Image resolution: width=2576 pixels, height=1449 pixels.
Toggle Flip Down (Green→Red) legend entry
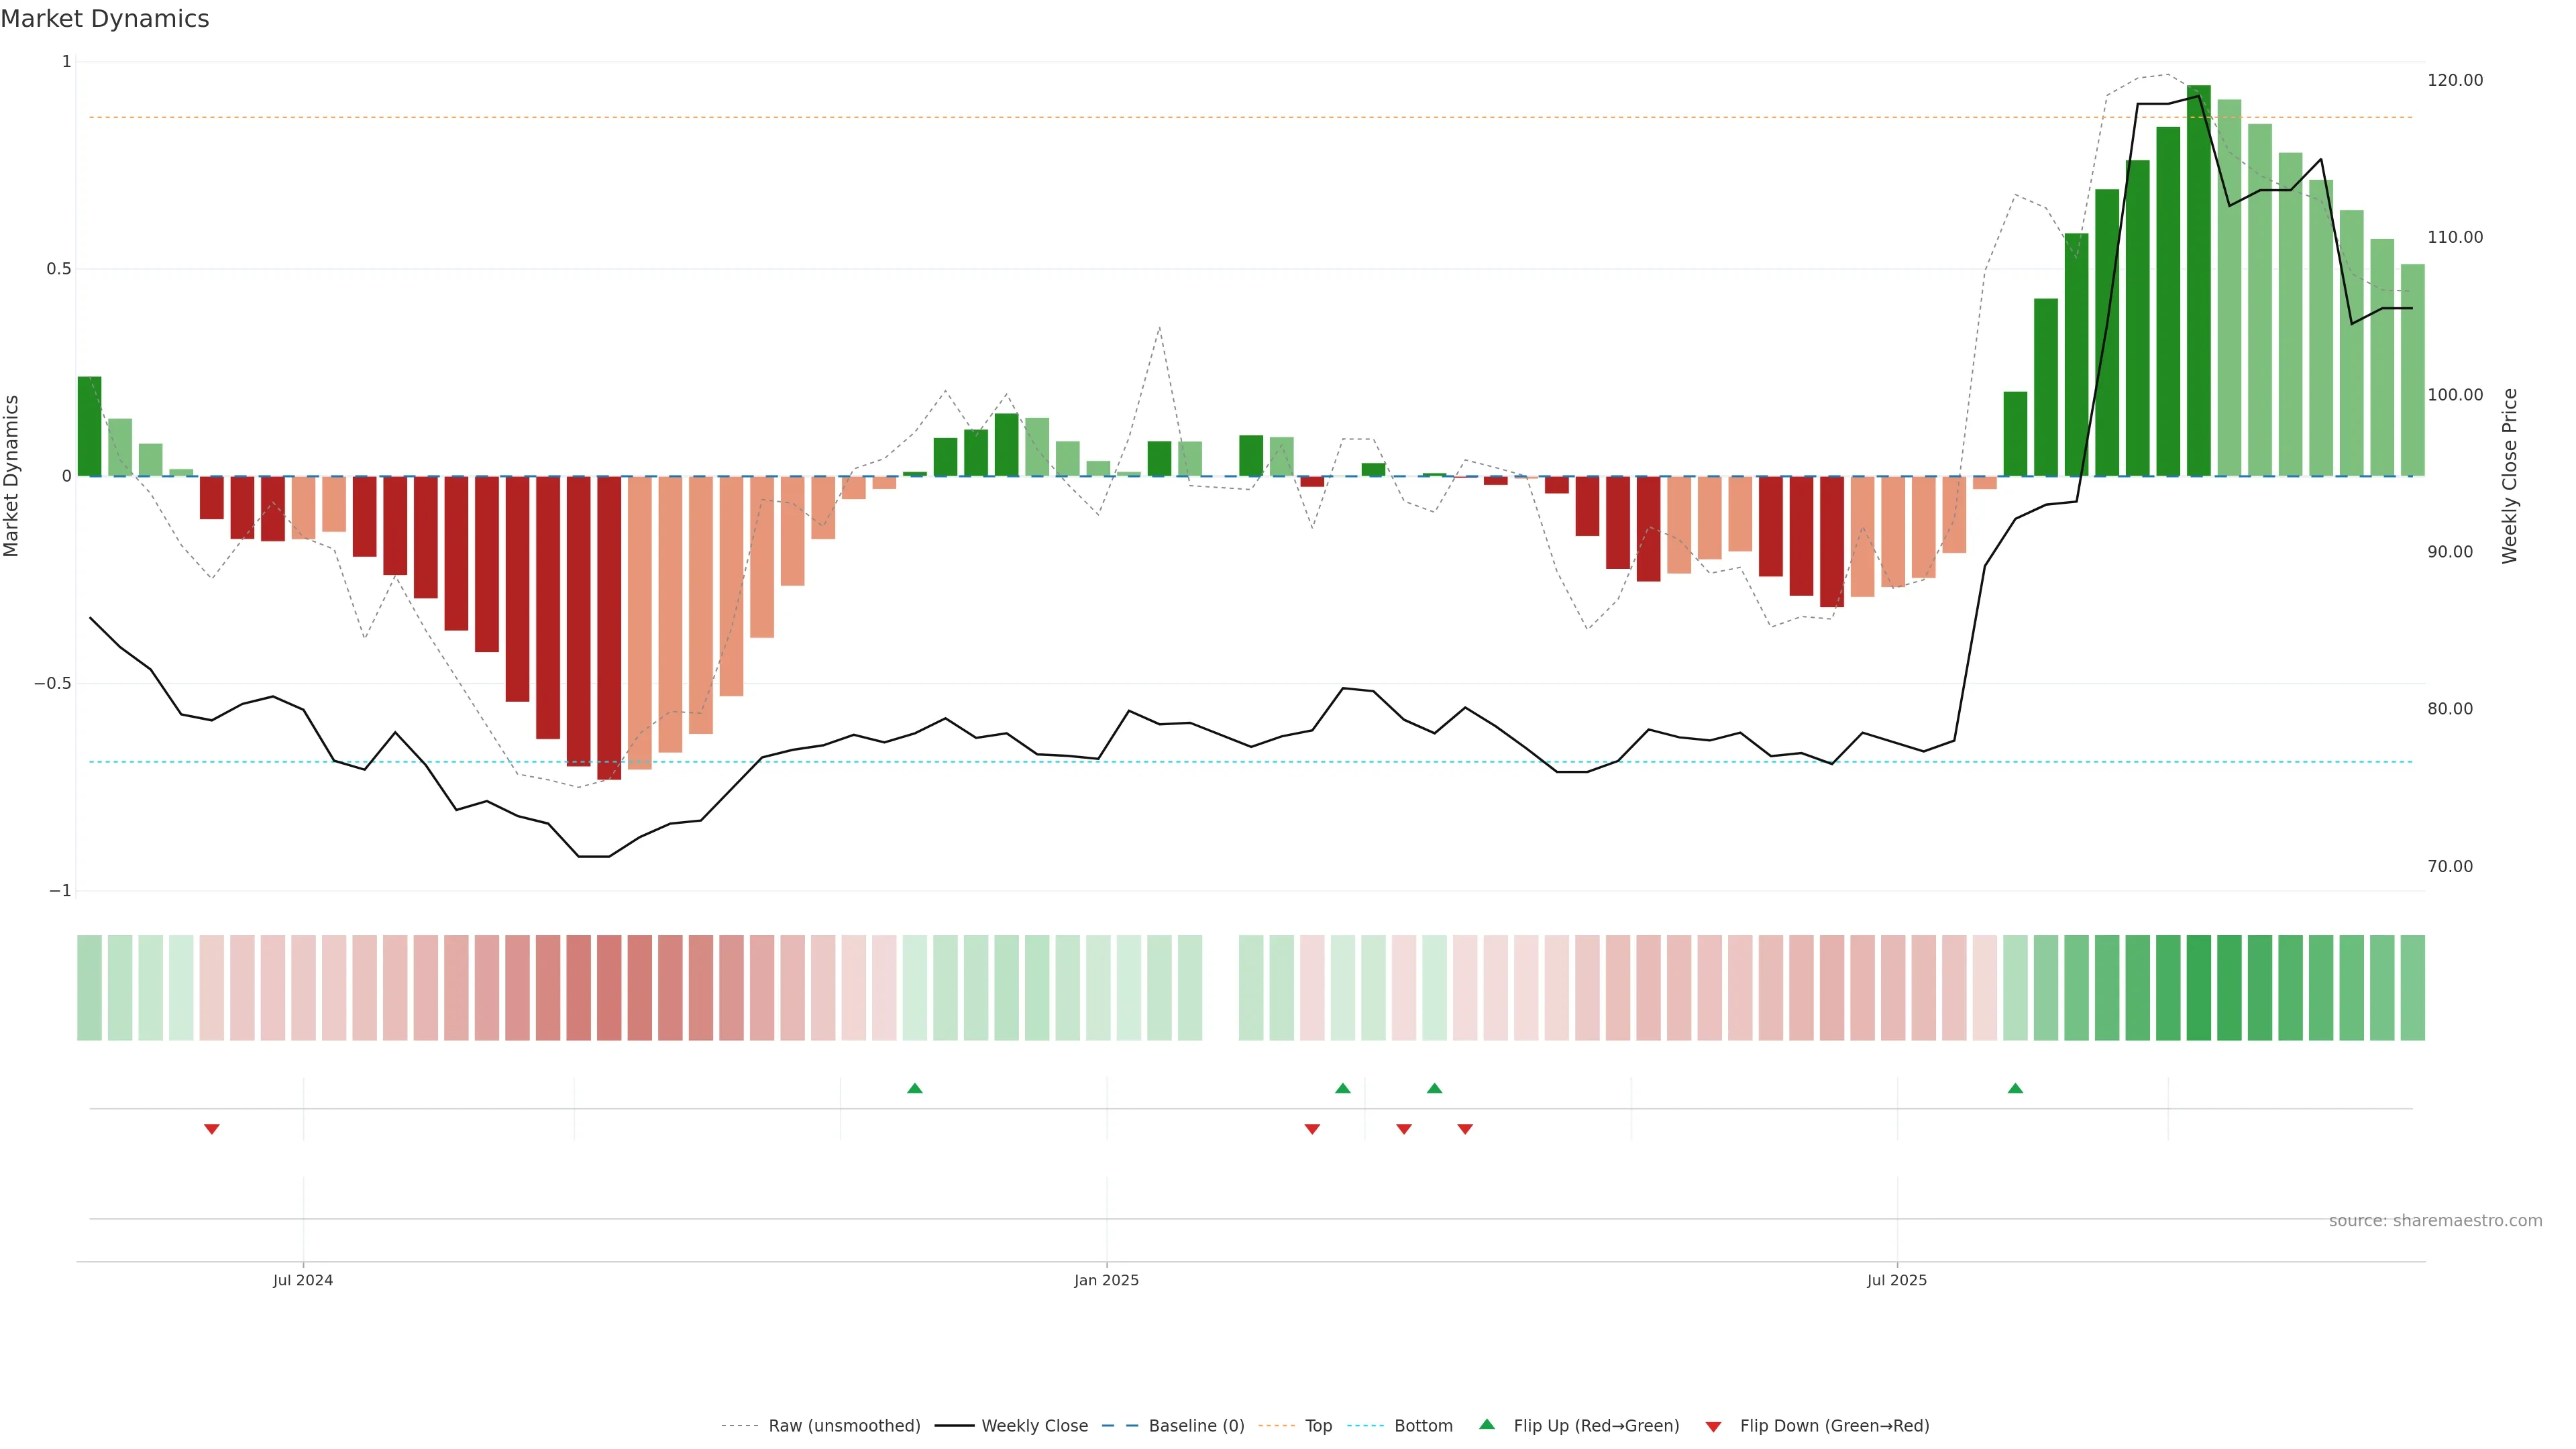click(x=1834, y=1425)
